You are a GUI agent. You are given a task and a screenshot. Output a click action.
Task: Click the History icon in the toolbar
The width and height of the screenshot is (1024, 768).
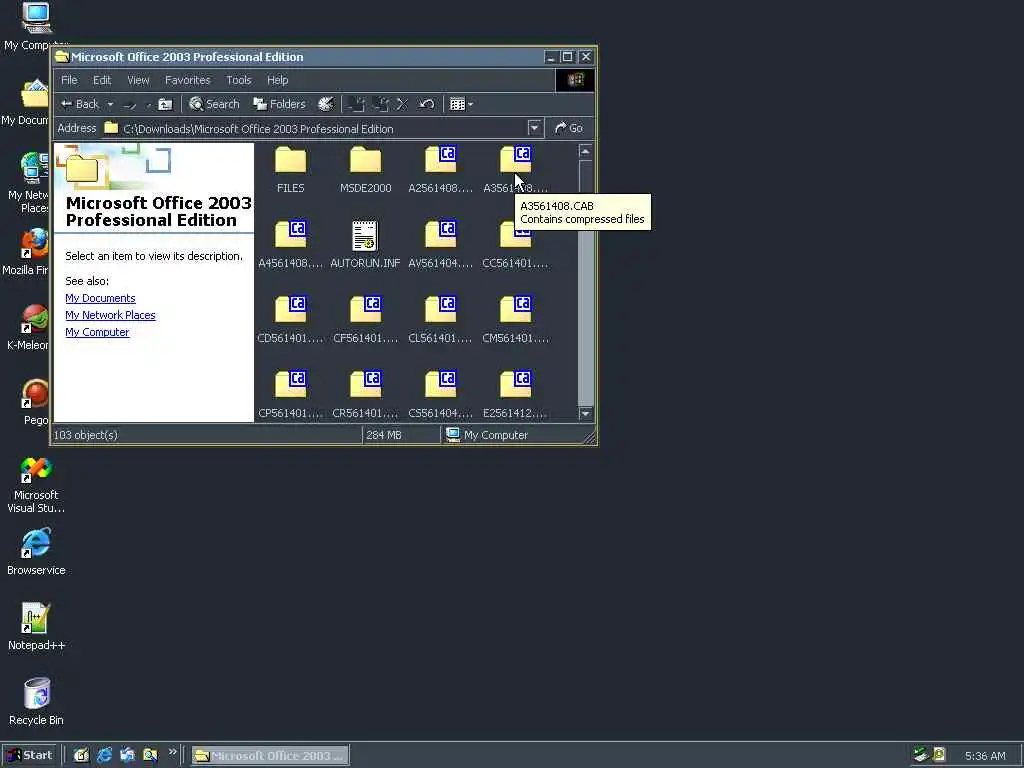[325, 104]
